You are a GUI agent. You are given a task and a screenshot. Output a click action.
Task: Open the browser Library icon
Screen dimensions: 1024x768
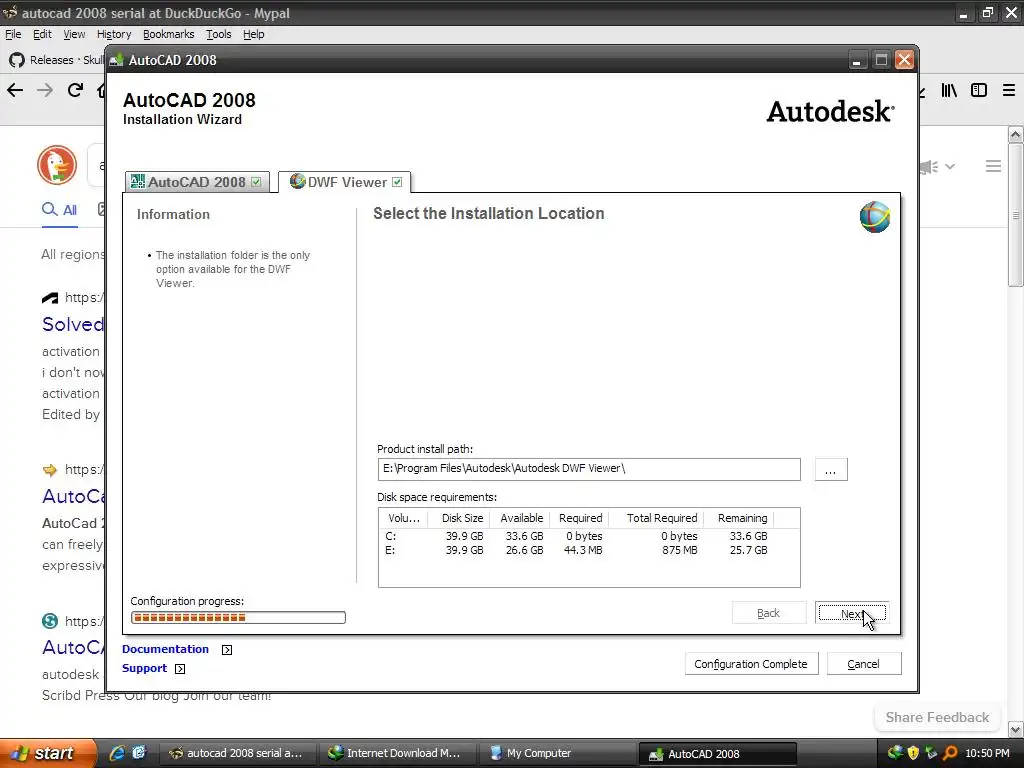(949, 90)
